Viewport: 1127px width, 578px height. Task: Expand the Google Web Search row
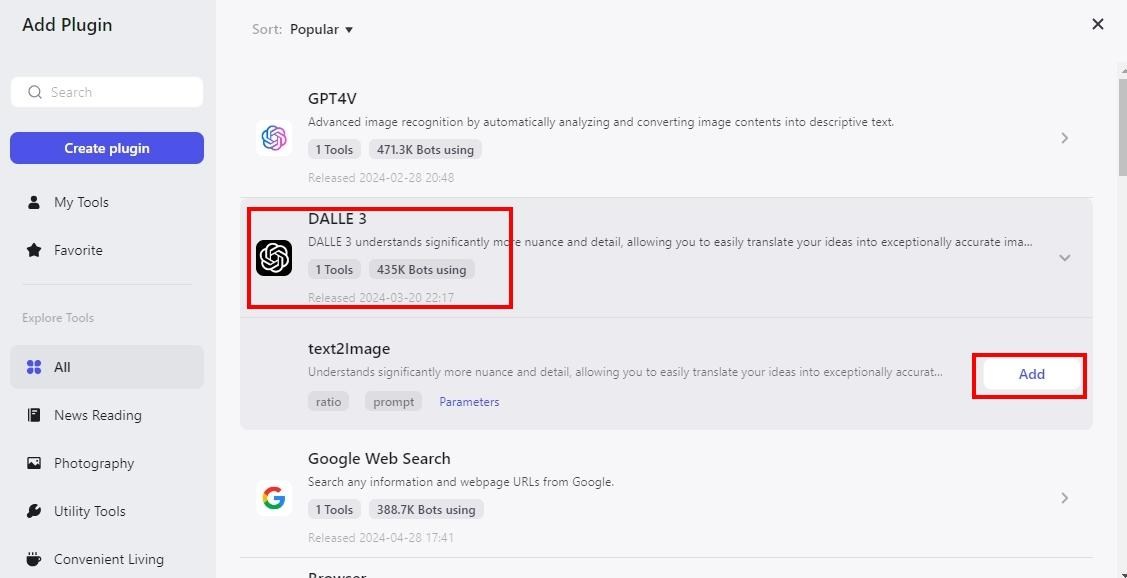[x=1064, y=498]
